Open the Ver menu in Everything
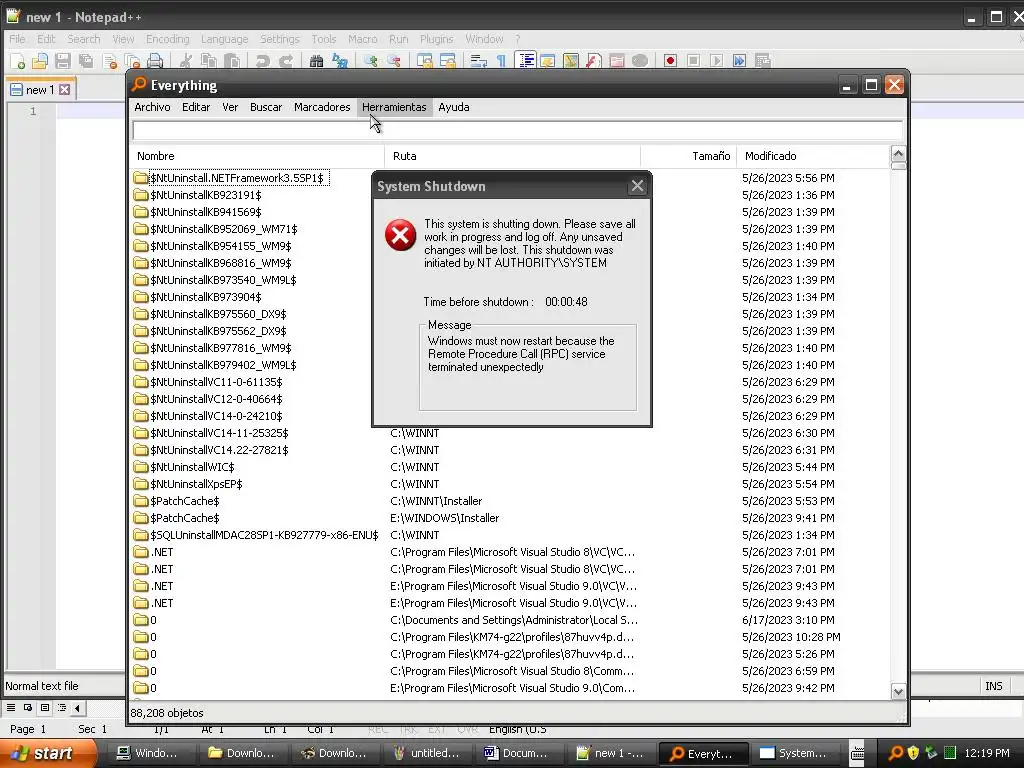1024x768 pixels. click(230, 107)
